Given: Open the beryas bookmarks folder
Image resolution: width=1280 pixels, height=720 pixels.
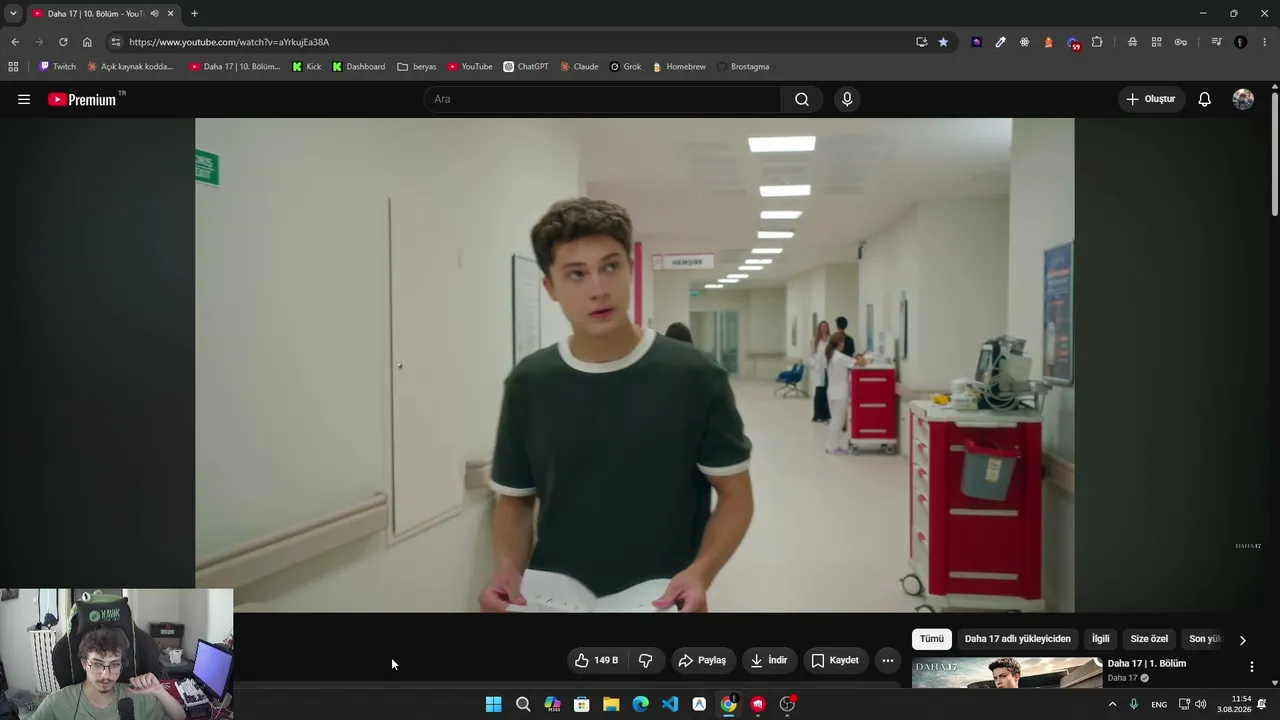Looking at the screenshot, I should [417, 67].
